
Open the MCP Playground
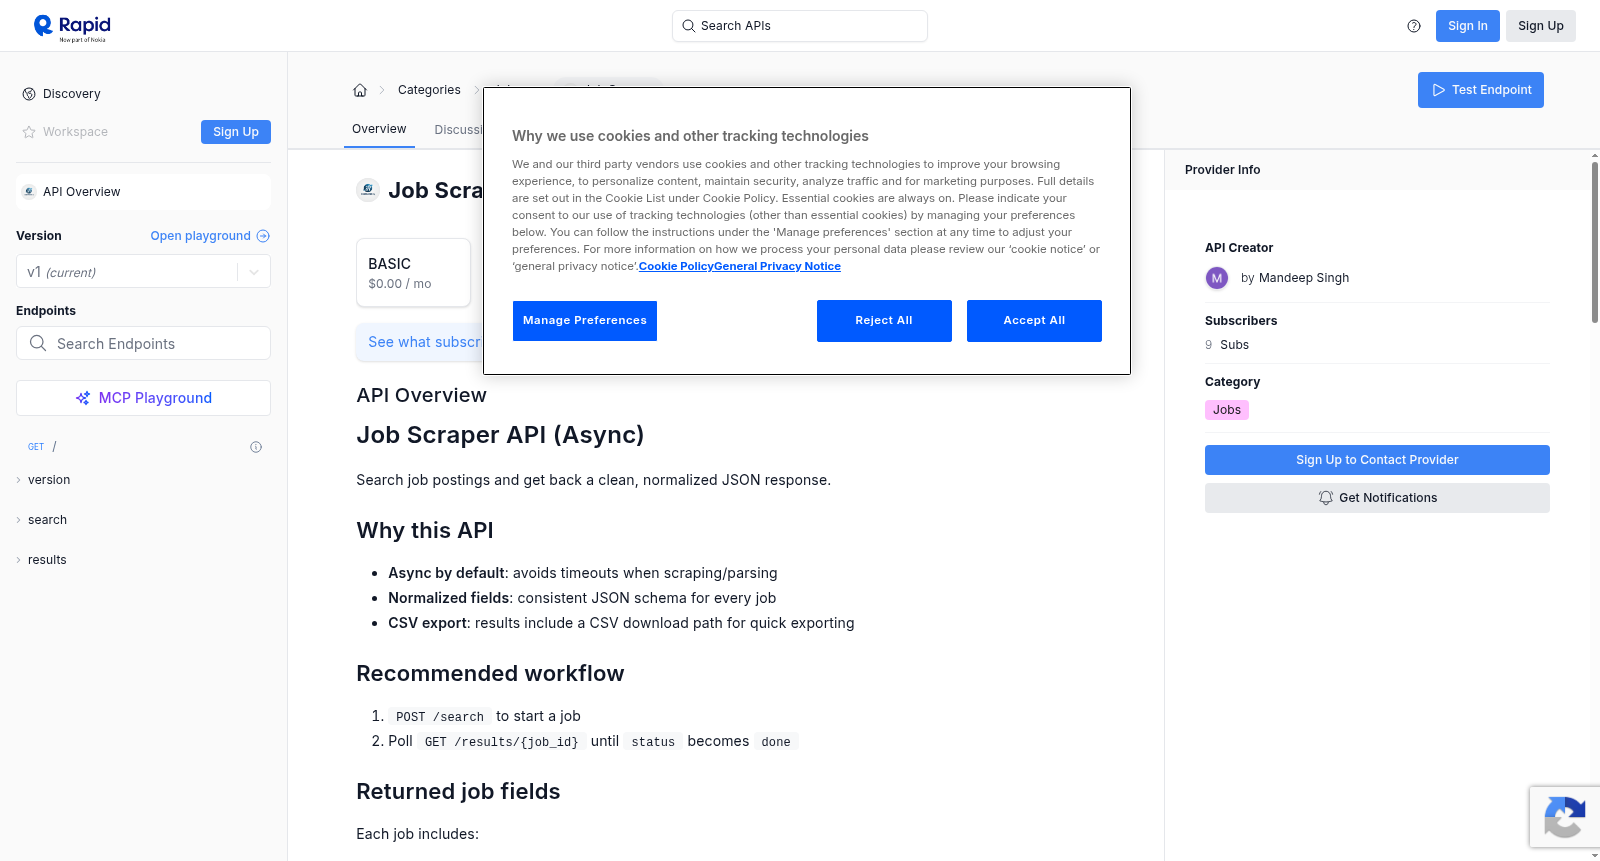pyautogui.click(x=143, y=398)
